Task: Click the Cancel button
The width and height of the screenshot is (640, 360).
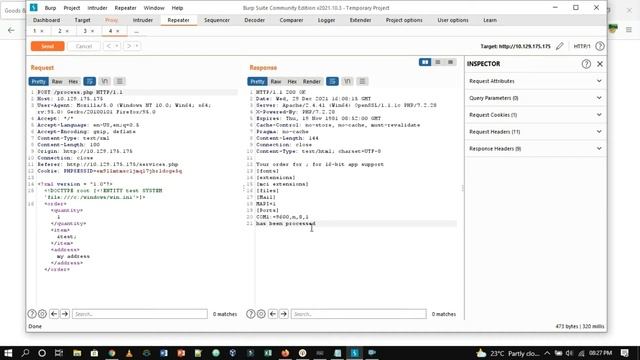Action: click(84, 46)
